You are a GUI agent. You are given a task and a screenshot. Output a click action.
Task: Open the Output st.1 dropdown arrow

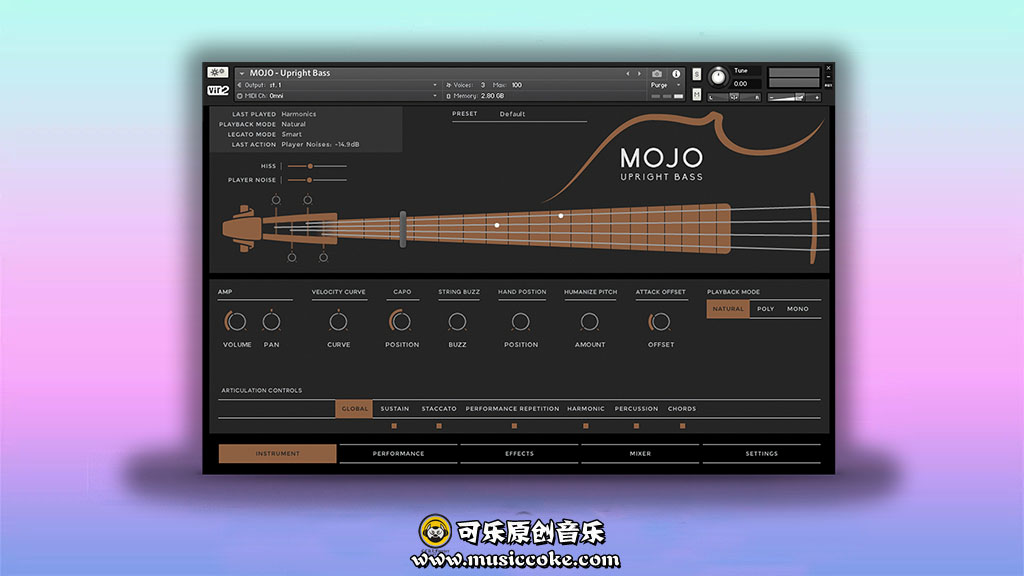pyautogui.click(x=435, y=85)
